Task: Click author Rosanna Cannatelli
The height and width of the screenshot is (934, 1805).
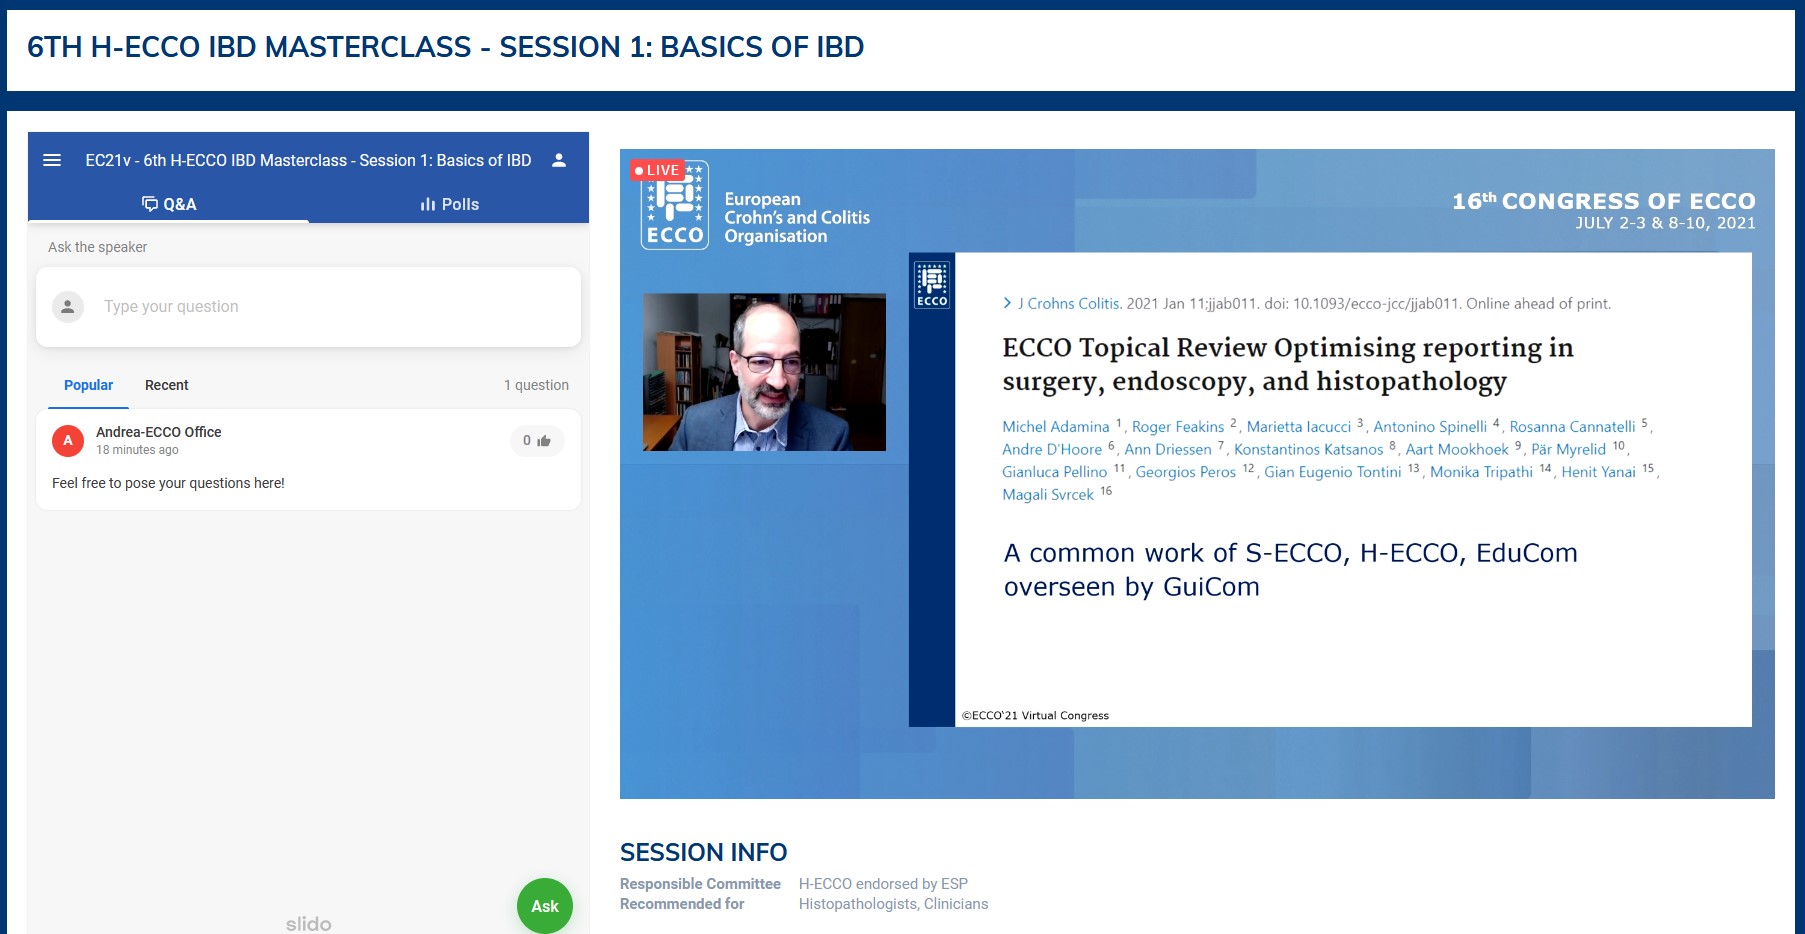Action: point(1572,427)
